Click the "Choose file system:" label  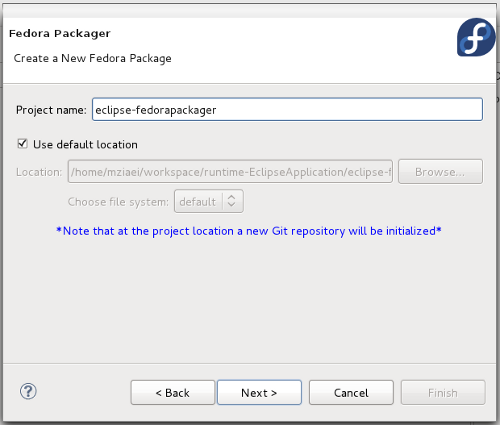tap(118, 202)
